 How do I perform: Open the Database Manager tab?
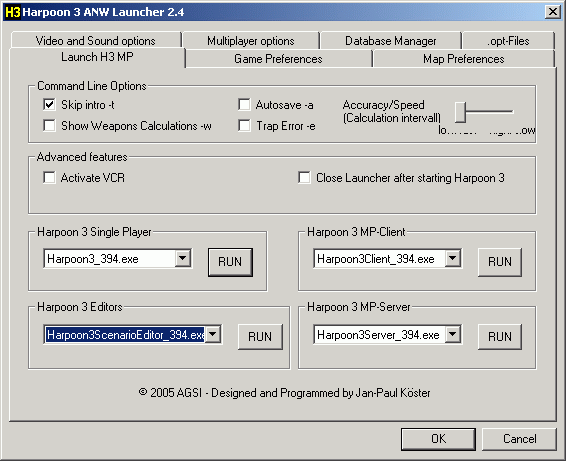[x=391, y=40]
